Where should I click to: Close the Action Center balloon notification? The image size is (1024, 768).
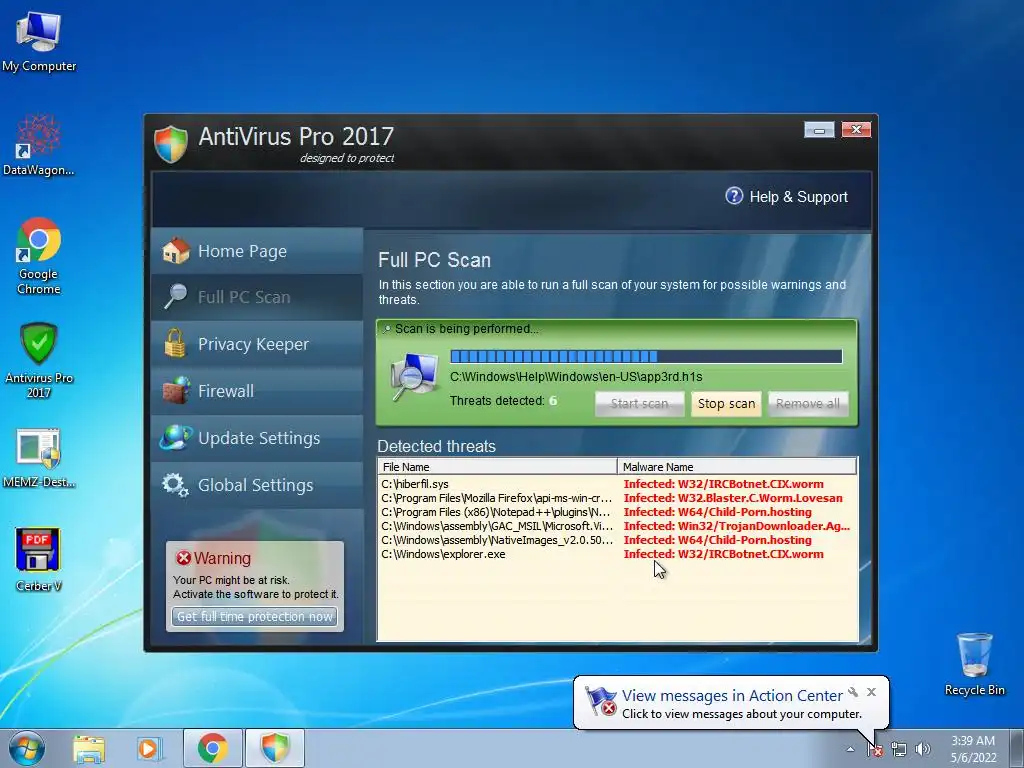click(x=871, y=692)
